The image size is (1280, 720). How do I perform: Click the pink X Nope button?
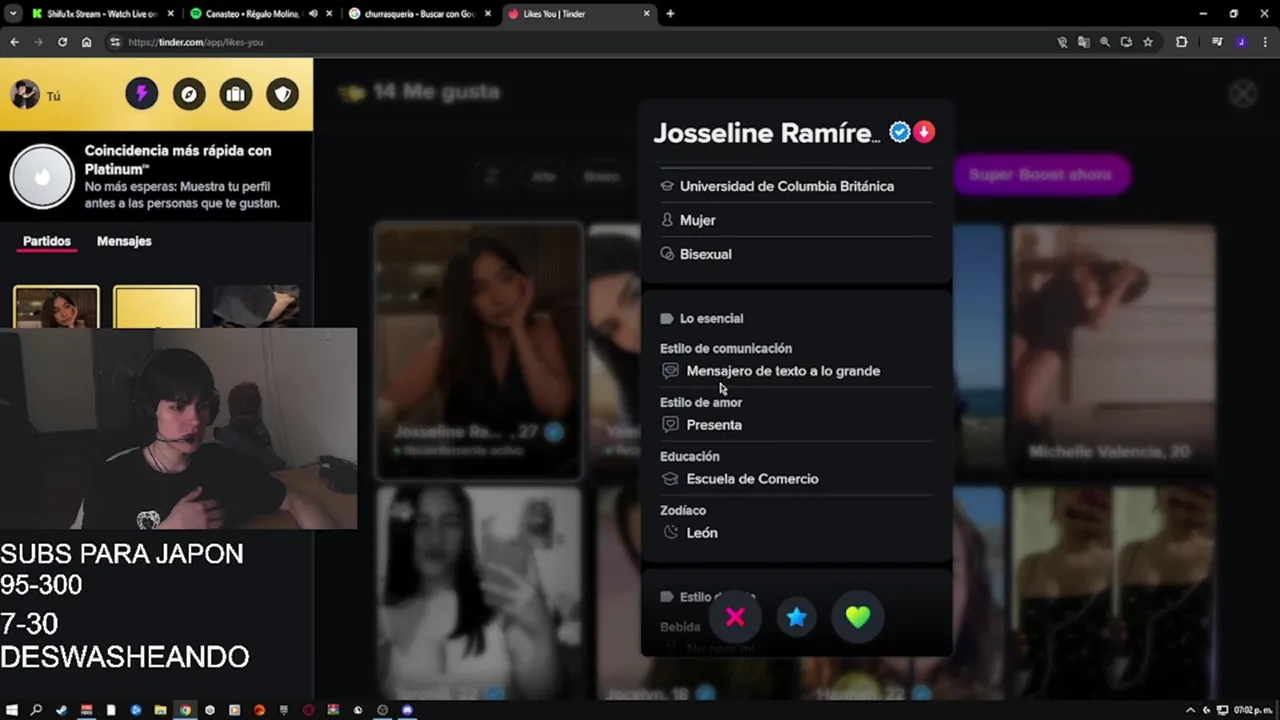click(x=735, y=617)
